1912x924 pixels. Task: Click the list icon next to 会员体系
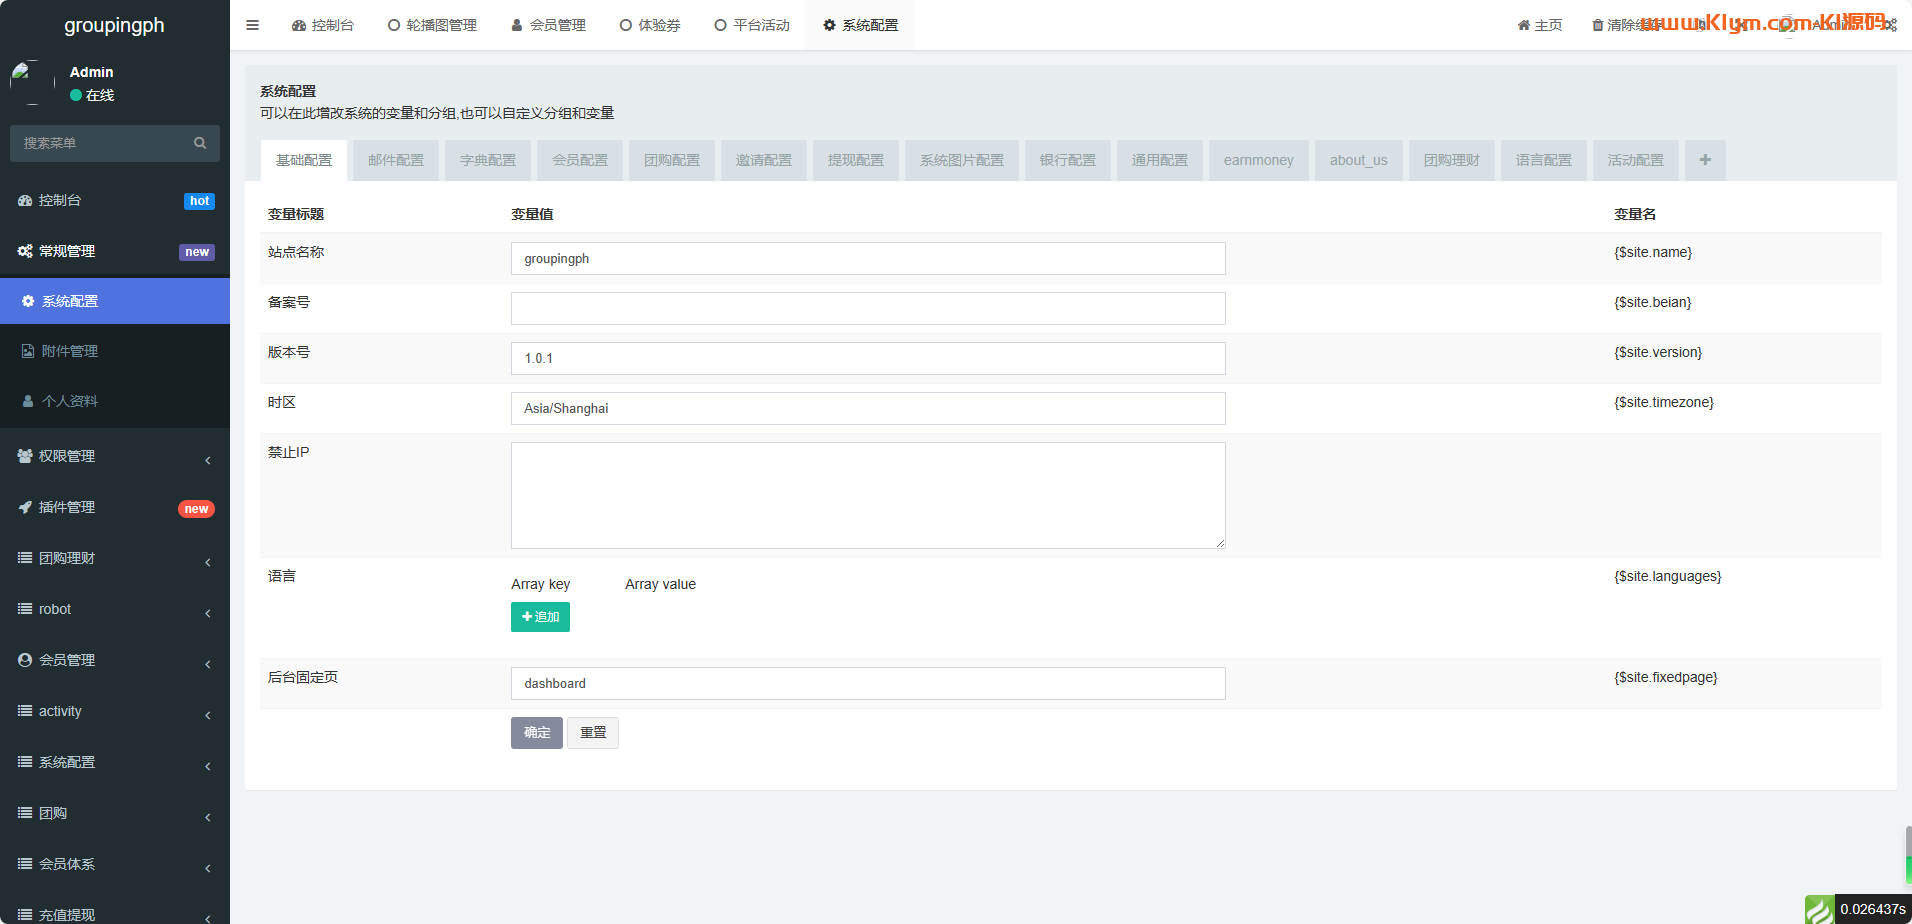coord(25,864)
